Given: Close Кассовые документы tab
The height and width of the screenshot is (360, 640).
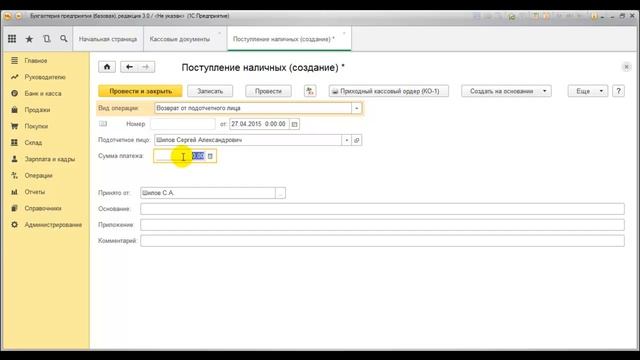Looking at the screenshot, I should click(x=219, y=33).
